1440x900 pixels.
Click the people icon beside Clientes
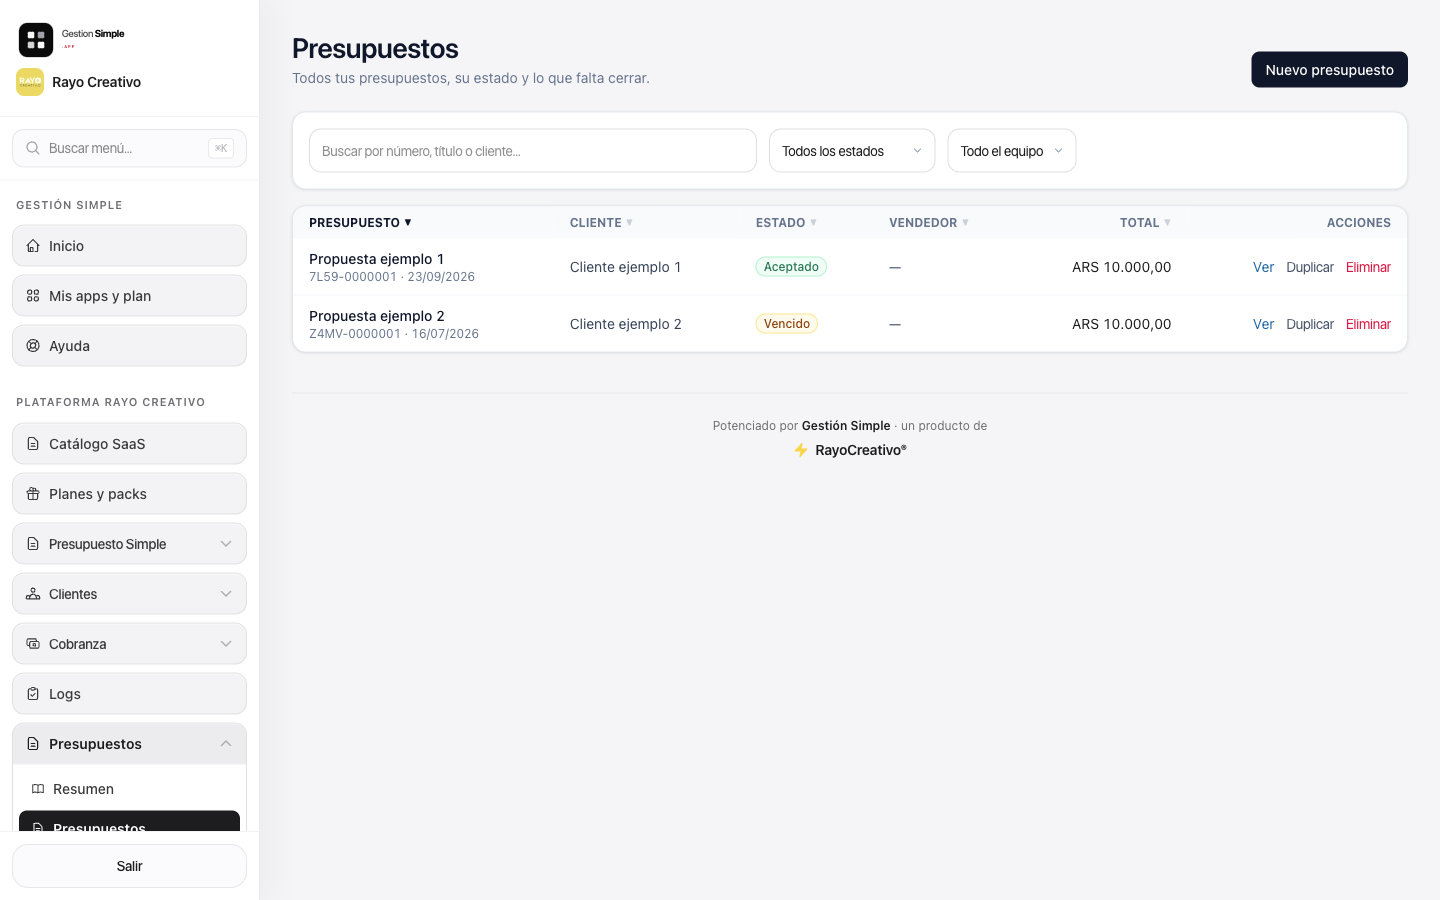33,594
